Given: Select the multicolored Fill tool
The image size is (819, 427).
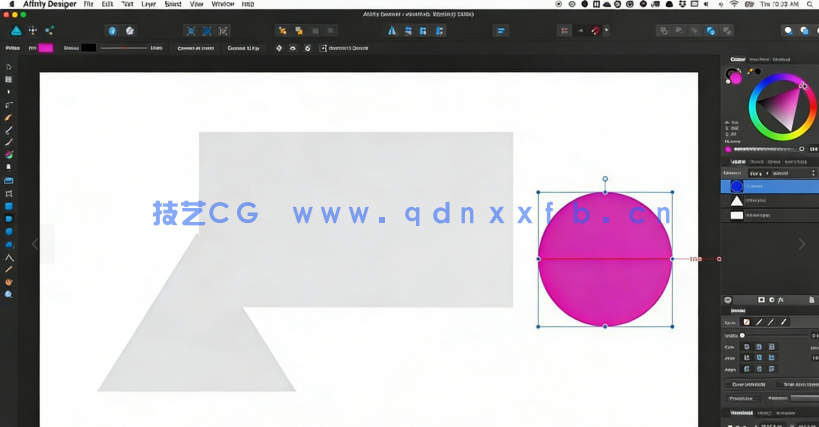Looking at the screenshot, I should (x=8, y=155).
